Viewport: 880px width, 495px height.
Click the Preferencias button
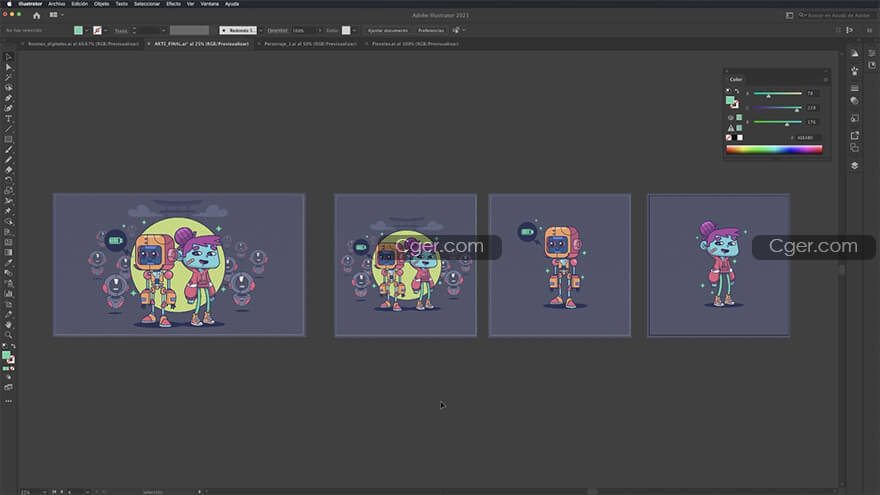pyautogui.click(x=430, y=30)
